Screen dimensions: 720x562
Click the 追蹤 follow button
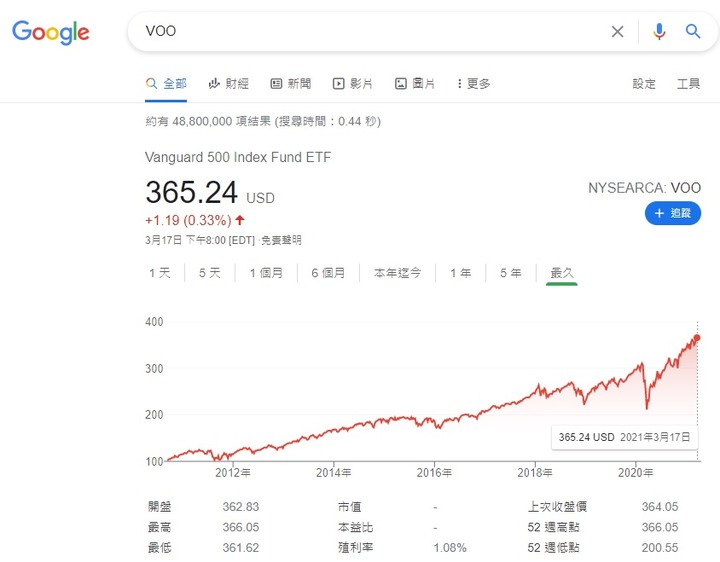tap(673, 213)
